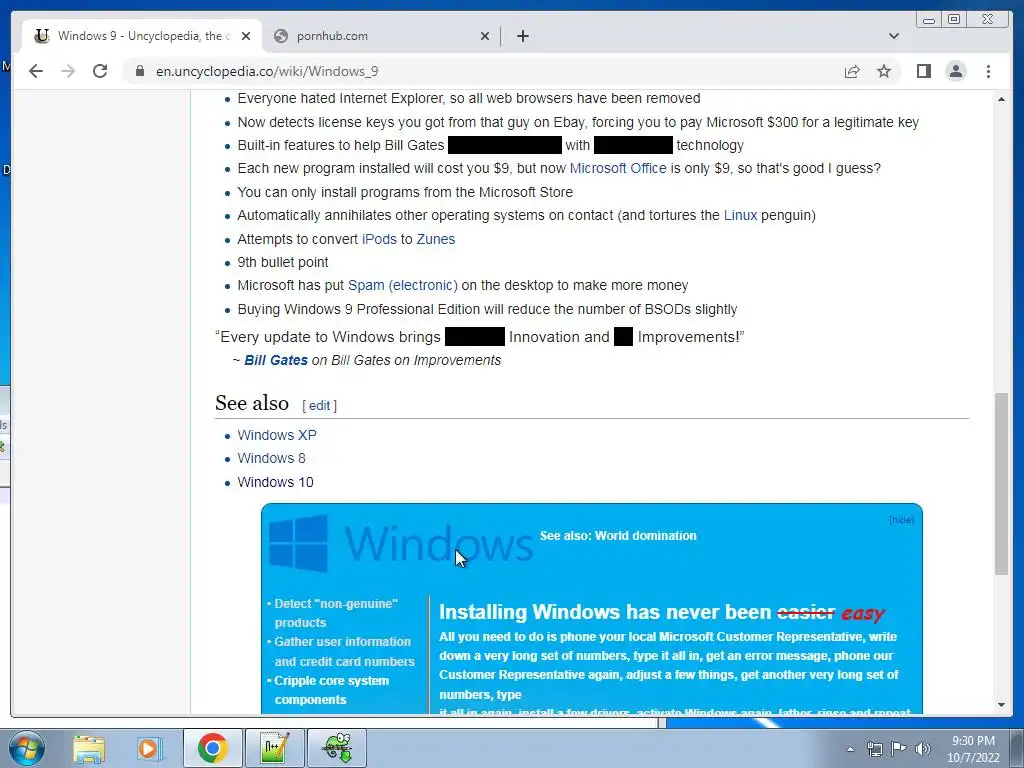View site info via the padlock icon
This screenshot has height=768, width=1024.
140,71
